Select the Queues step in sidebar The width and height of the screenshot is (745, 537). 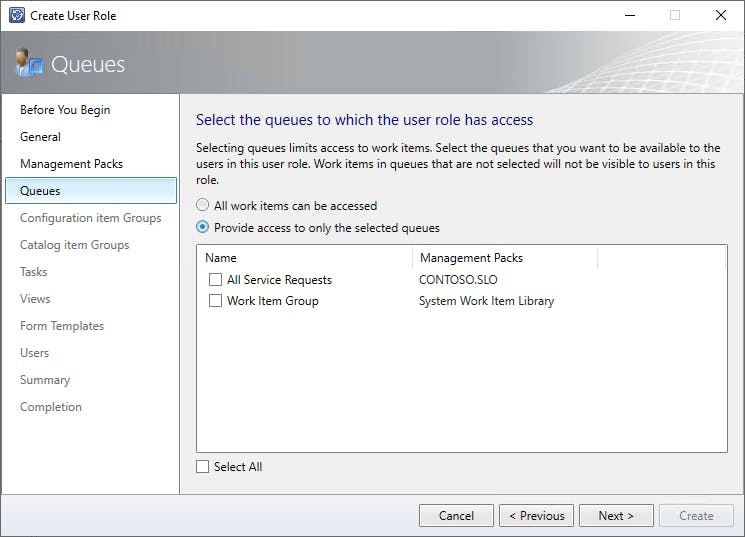40,191
